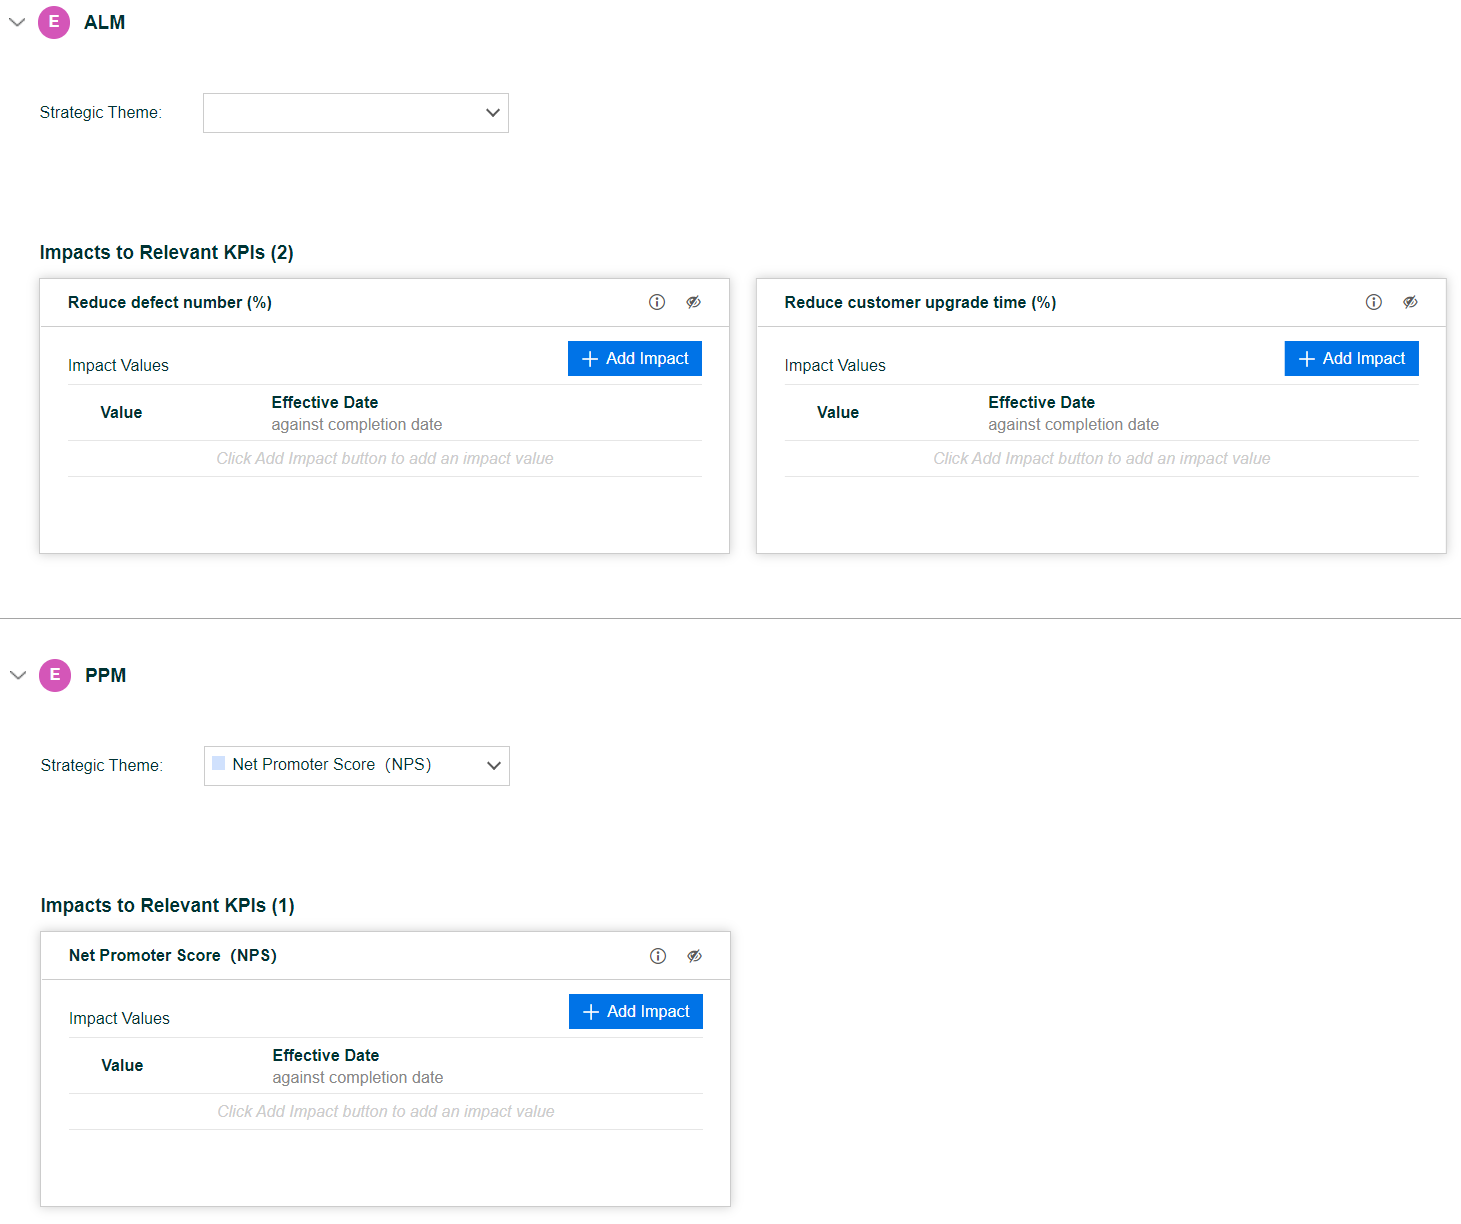
Task: Add impact to Reduce defect number
Action: point(635,359)
